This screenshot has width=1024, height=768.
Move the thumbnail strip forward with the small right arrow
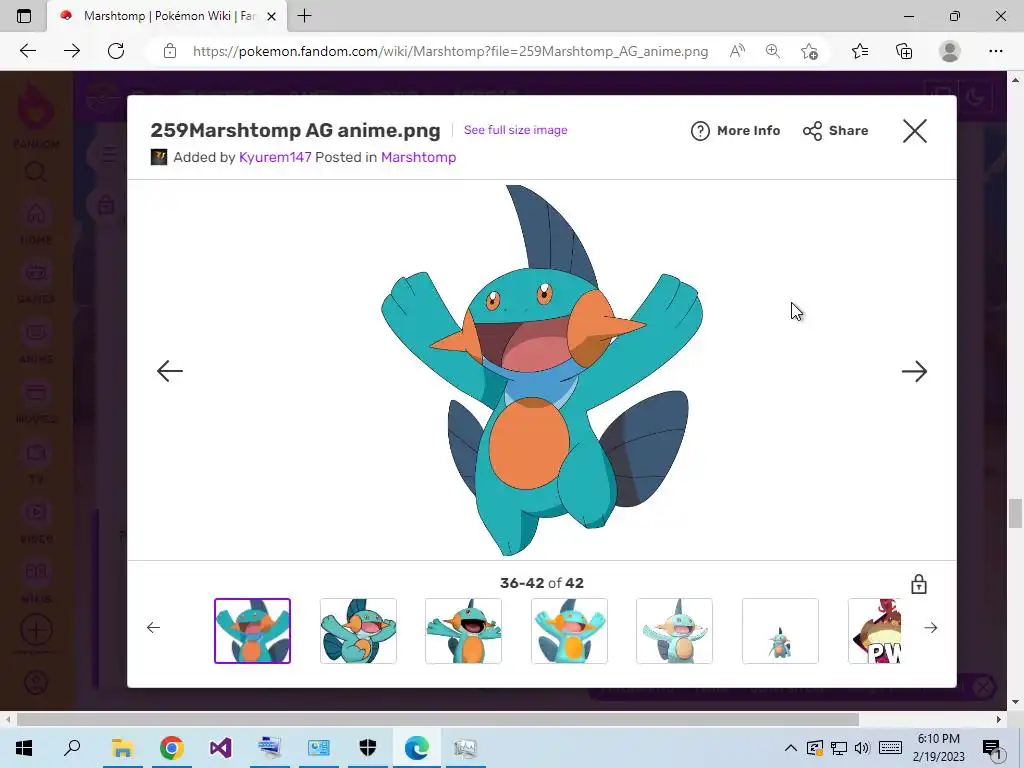pos(931,628)
